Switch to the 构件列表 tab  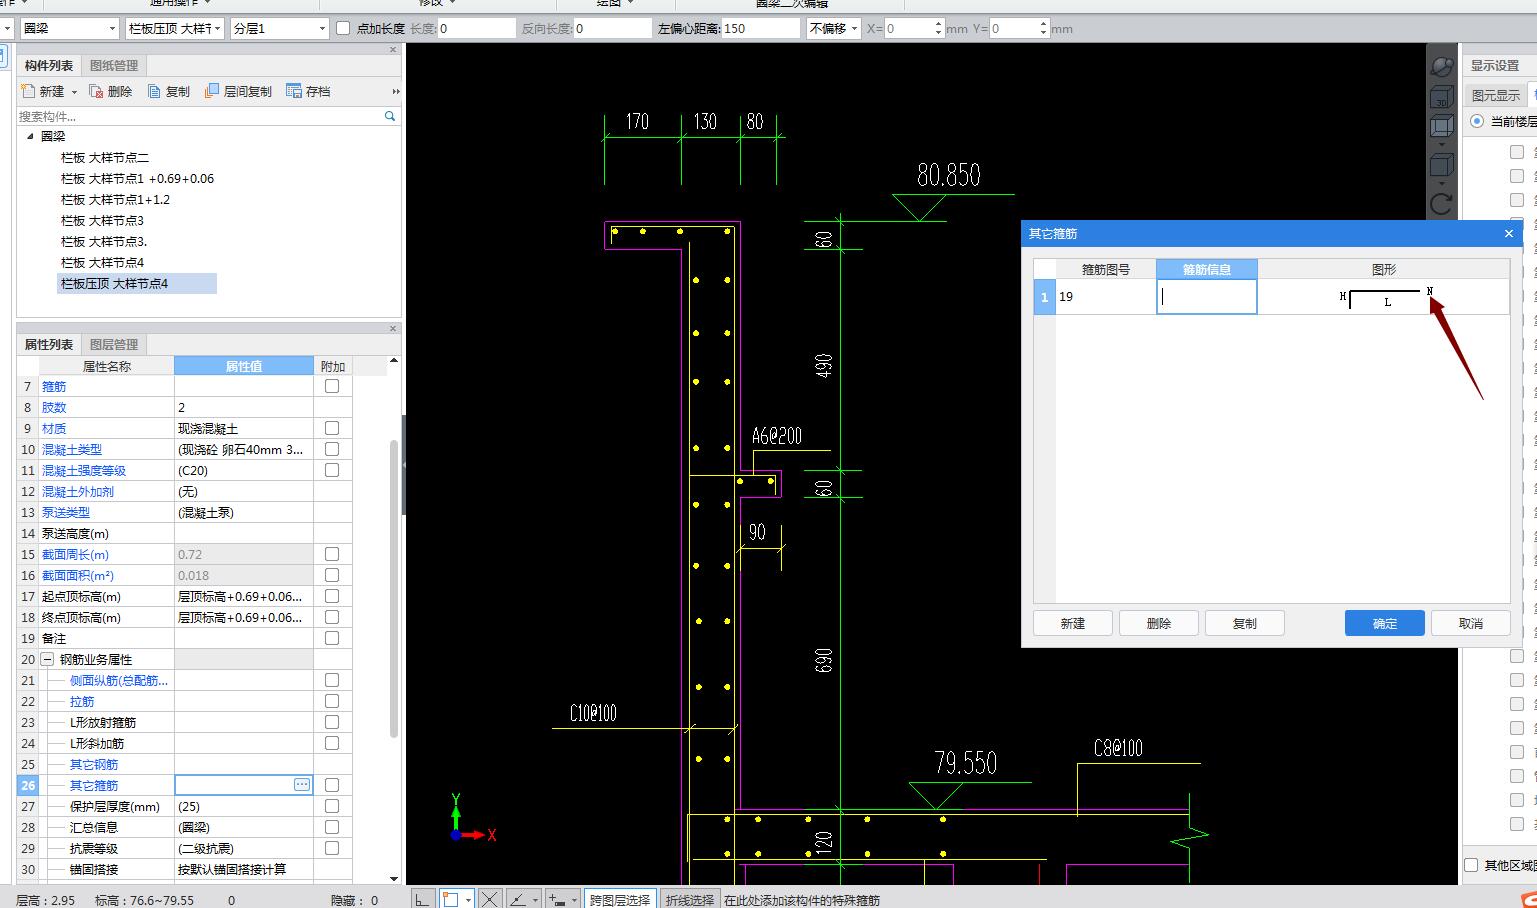tap(49, 65)
